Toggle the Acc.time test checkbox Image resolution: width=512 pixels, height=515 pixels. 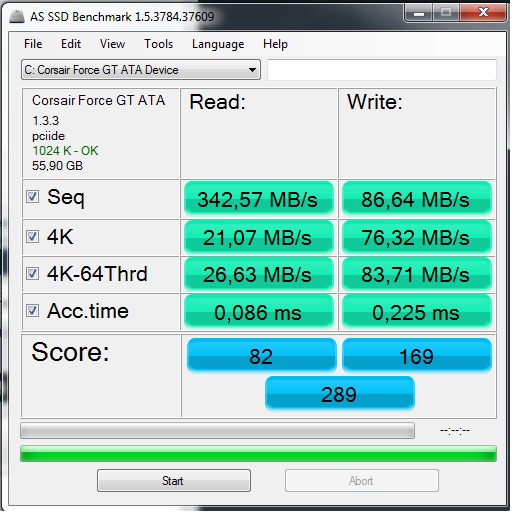pos(32,311)
